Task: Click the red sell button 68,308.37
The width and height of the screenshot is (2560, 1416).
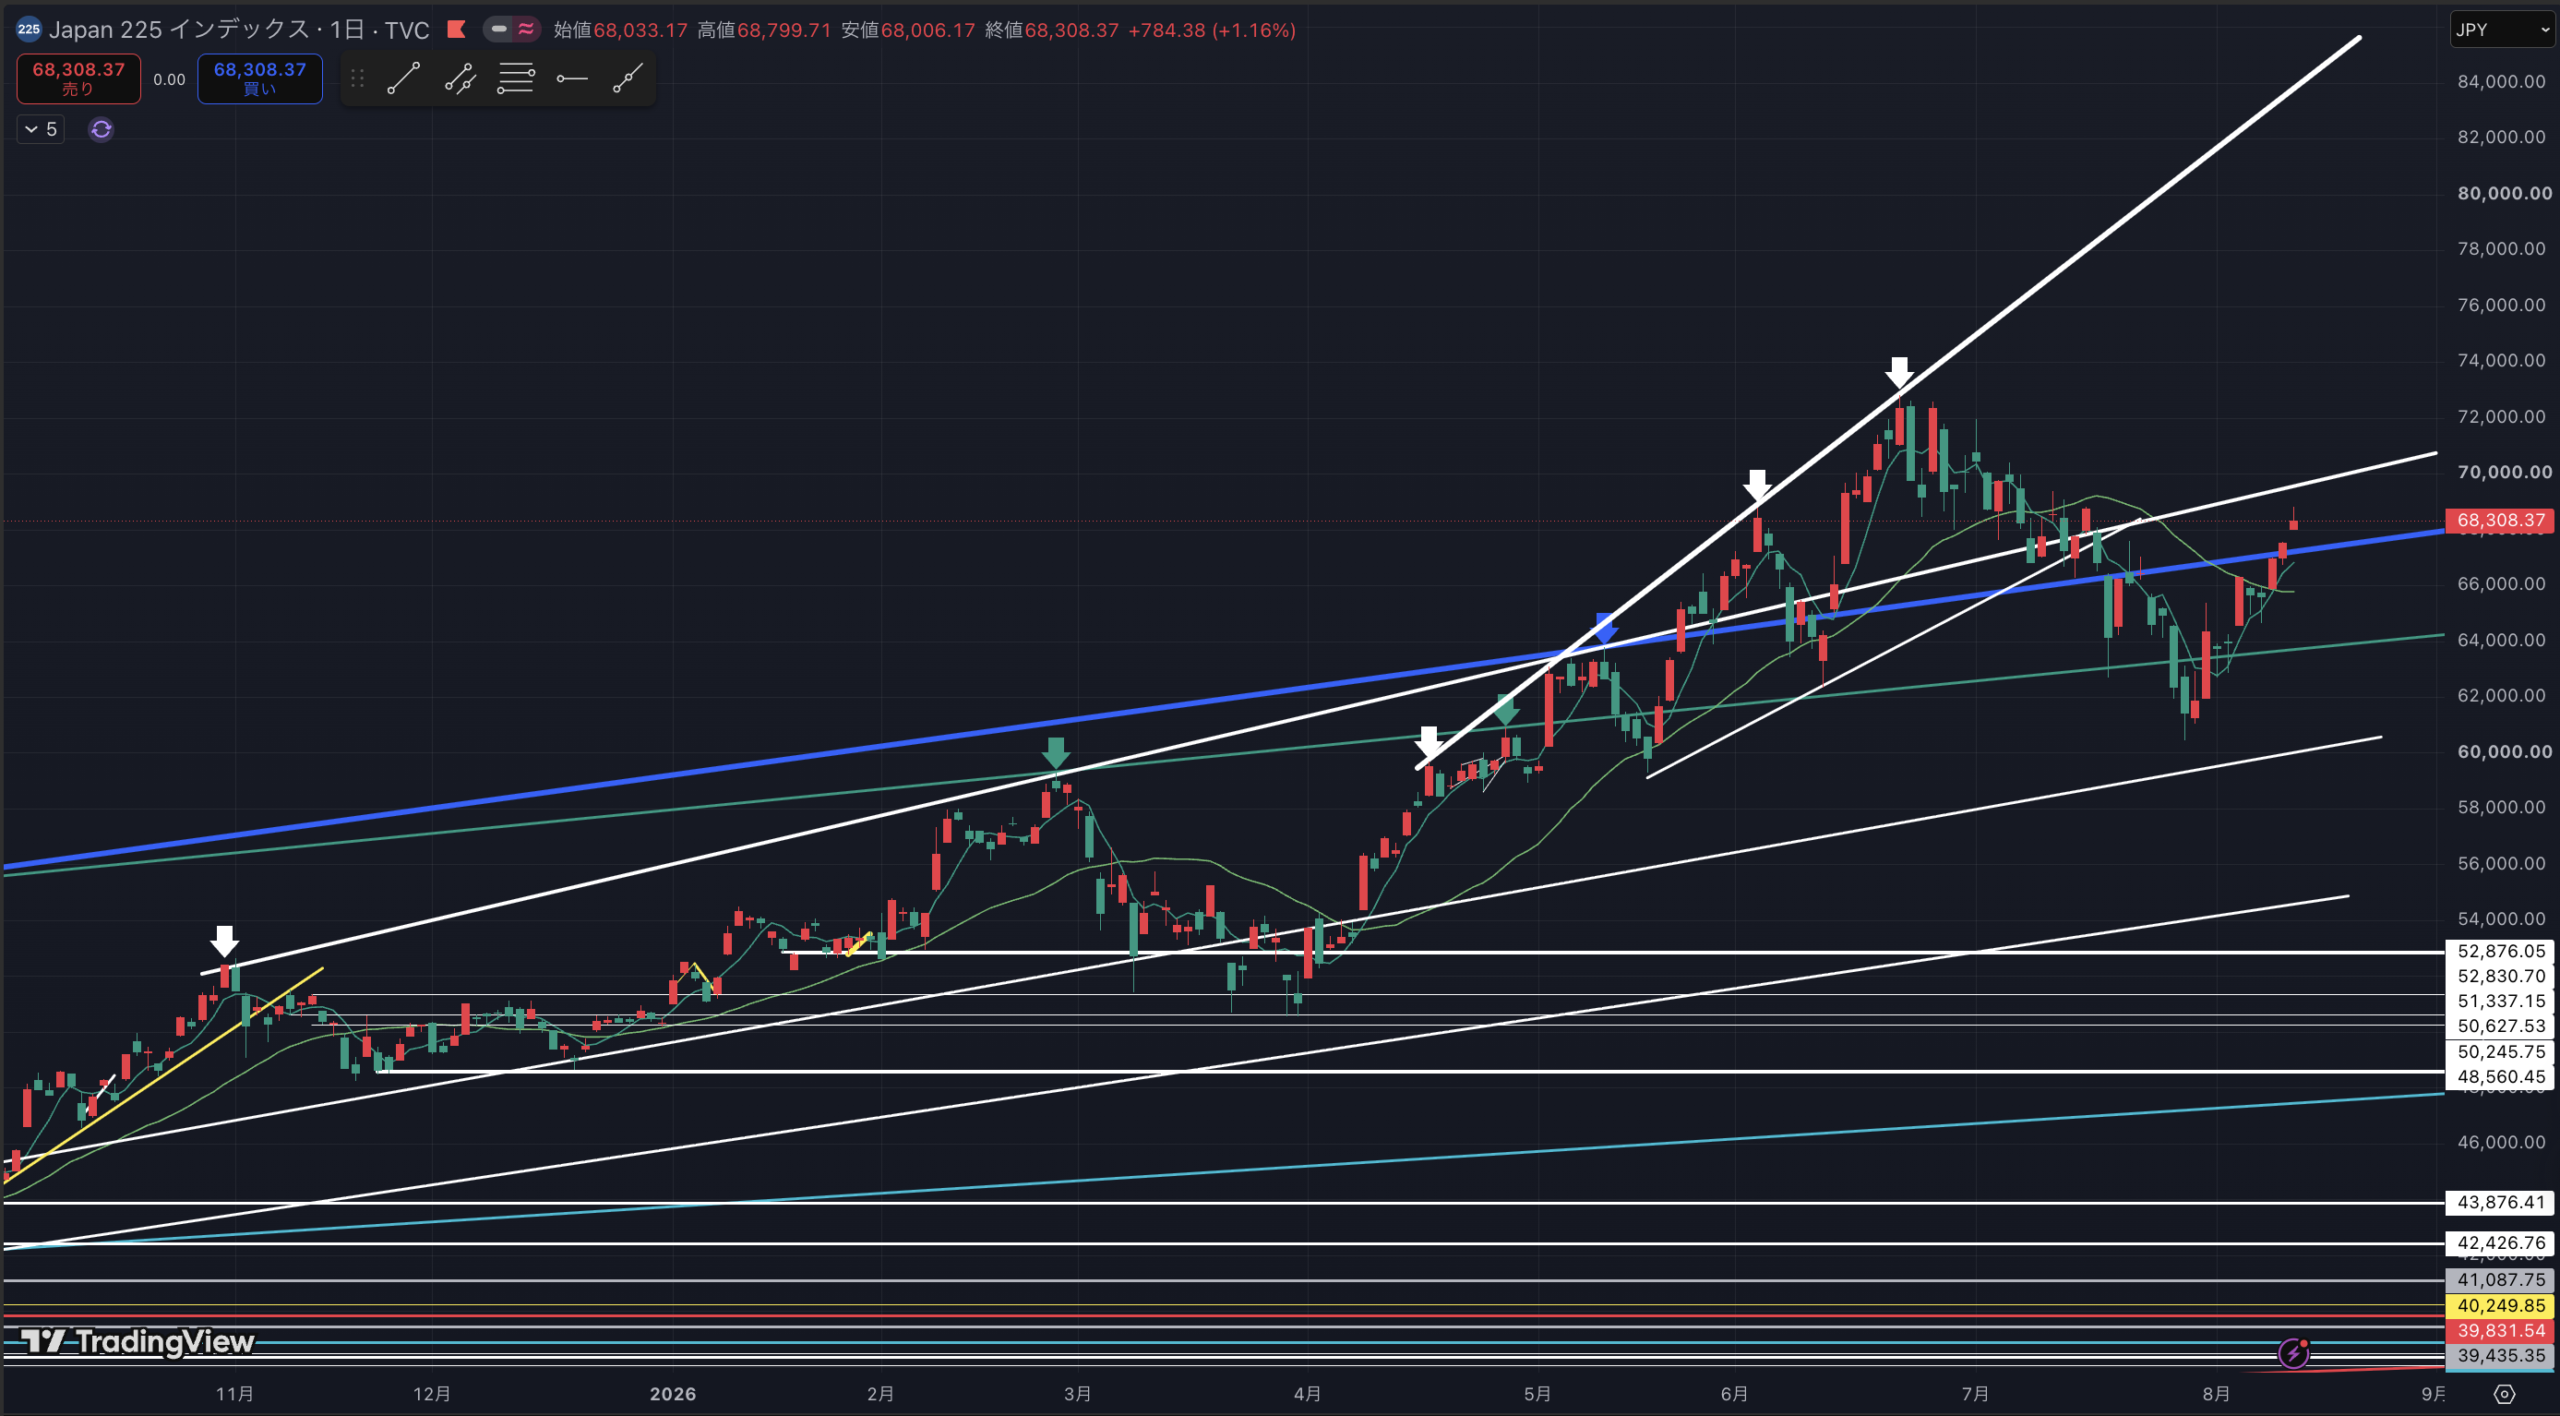Action: click(79, 78)
